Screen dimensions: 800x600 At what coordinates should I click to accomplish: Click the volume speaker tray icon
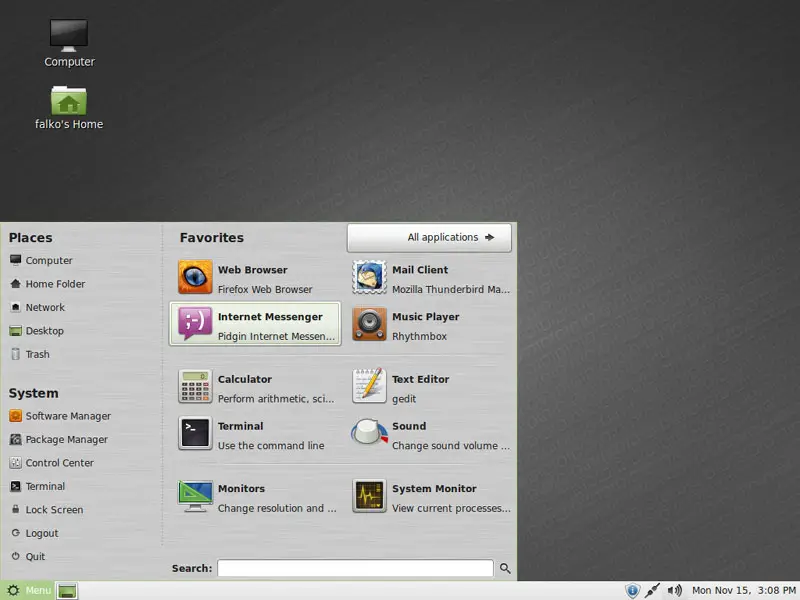674,590
